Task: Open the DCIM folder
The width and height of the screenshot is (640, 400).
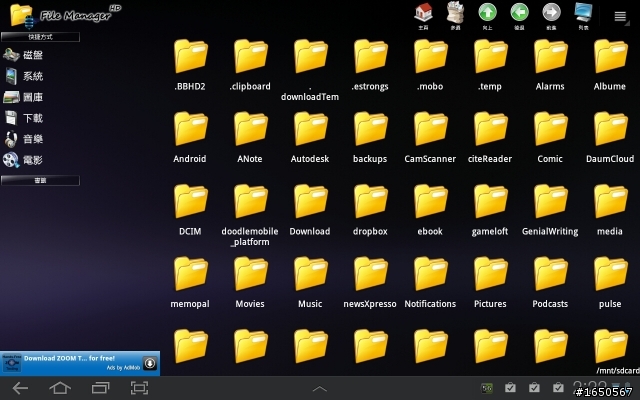Action: [190, 210]
